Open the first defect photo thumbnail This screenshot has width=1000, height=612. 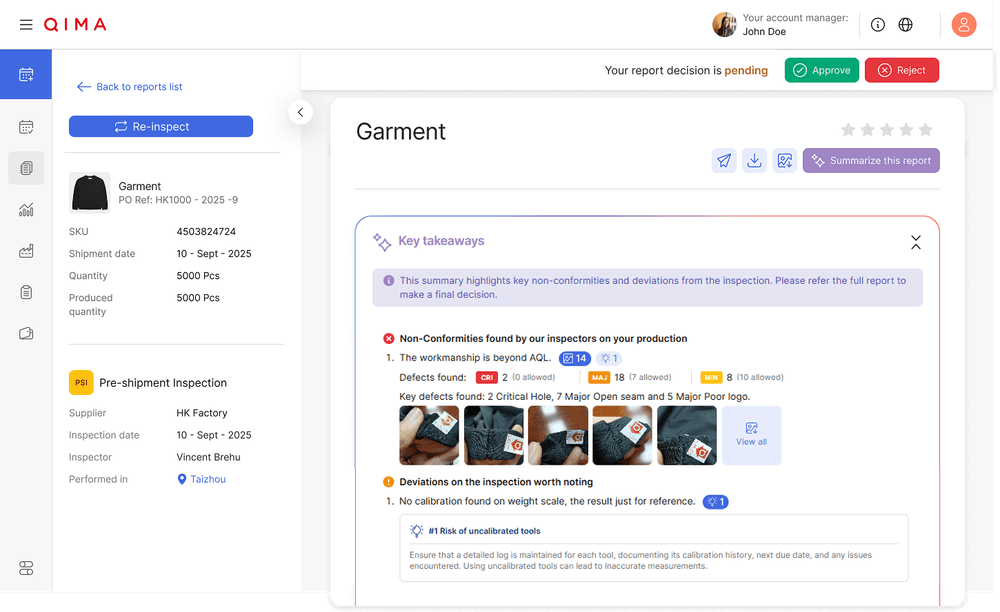[429, 435]
